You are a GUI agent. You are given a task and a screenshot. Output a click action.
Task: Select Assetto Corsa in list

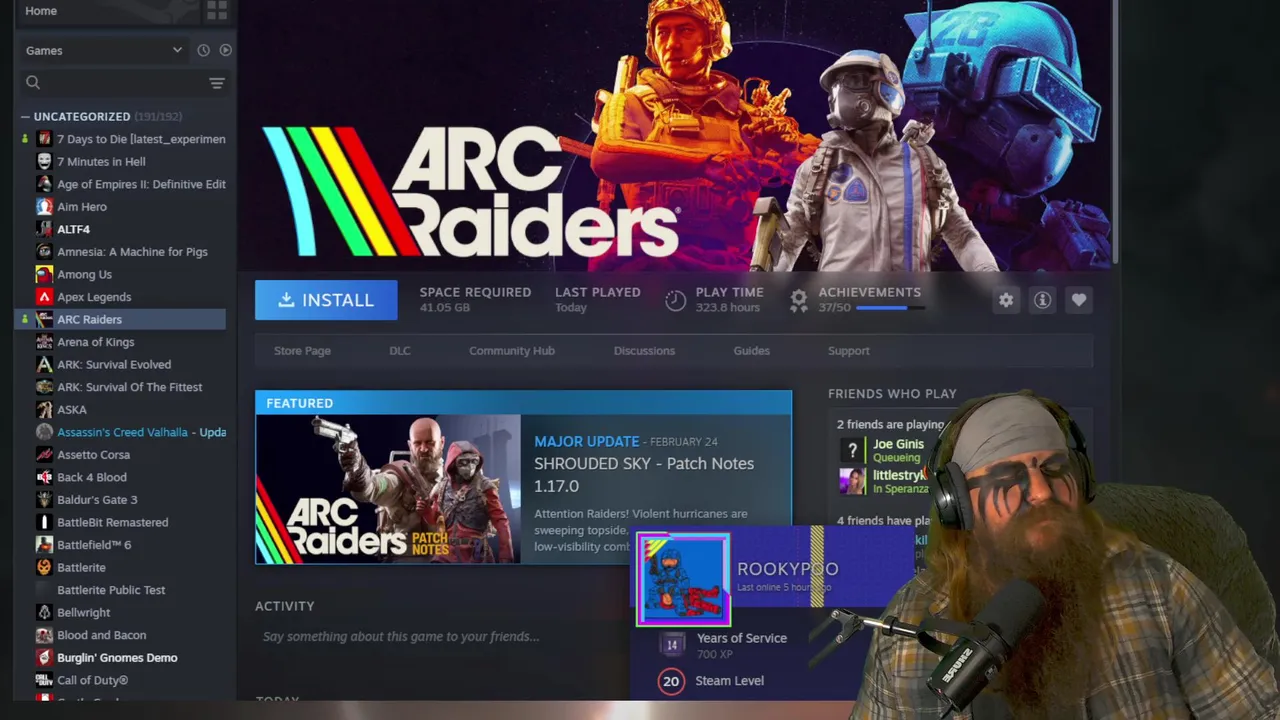click(93, 454)
